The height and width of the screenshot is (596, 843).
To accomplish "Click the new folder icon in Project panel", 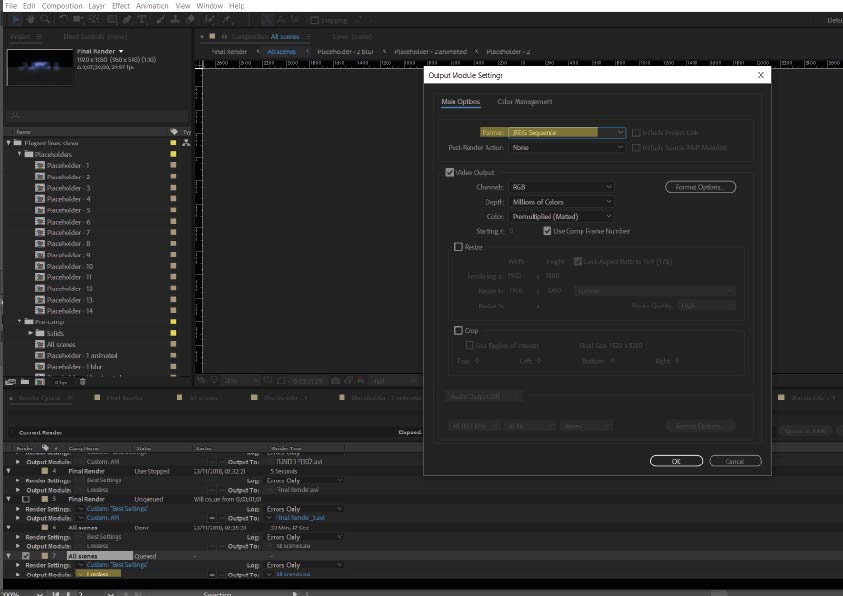I will [x=25, y=381].
